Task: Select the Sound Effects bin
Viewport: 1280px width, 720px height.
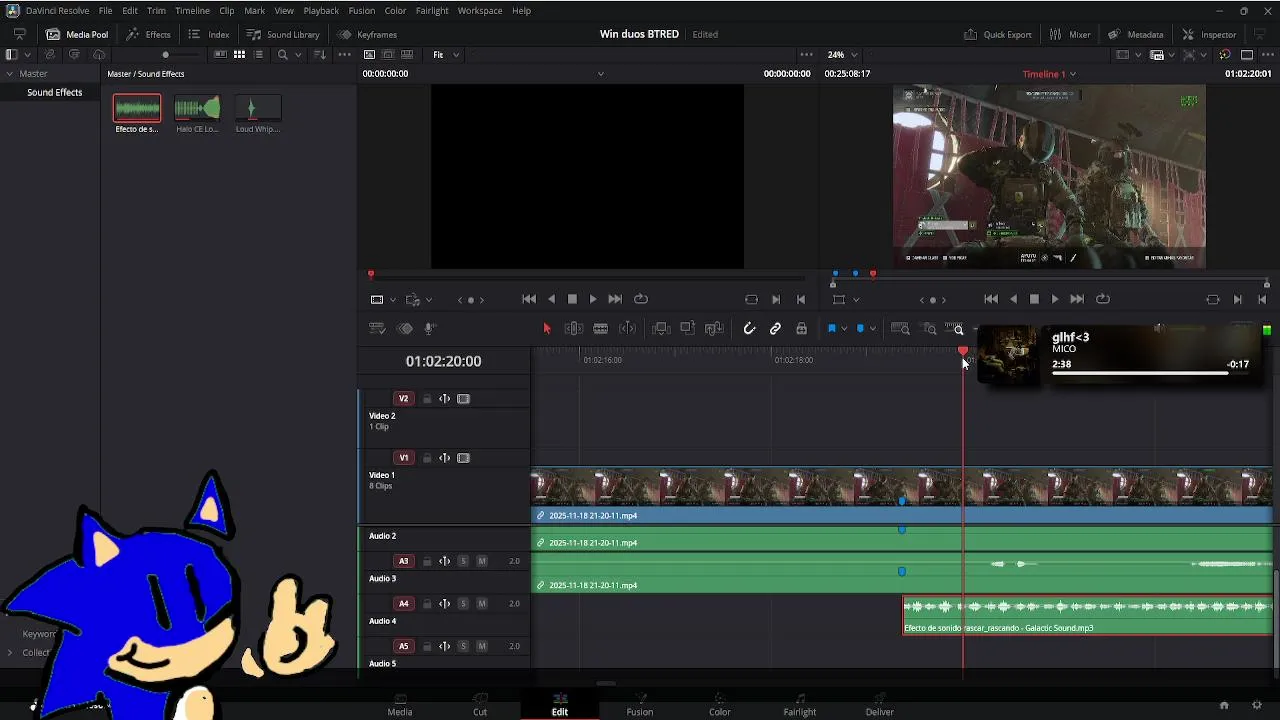Action: [55, 92]
